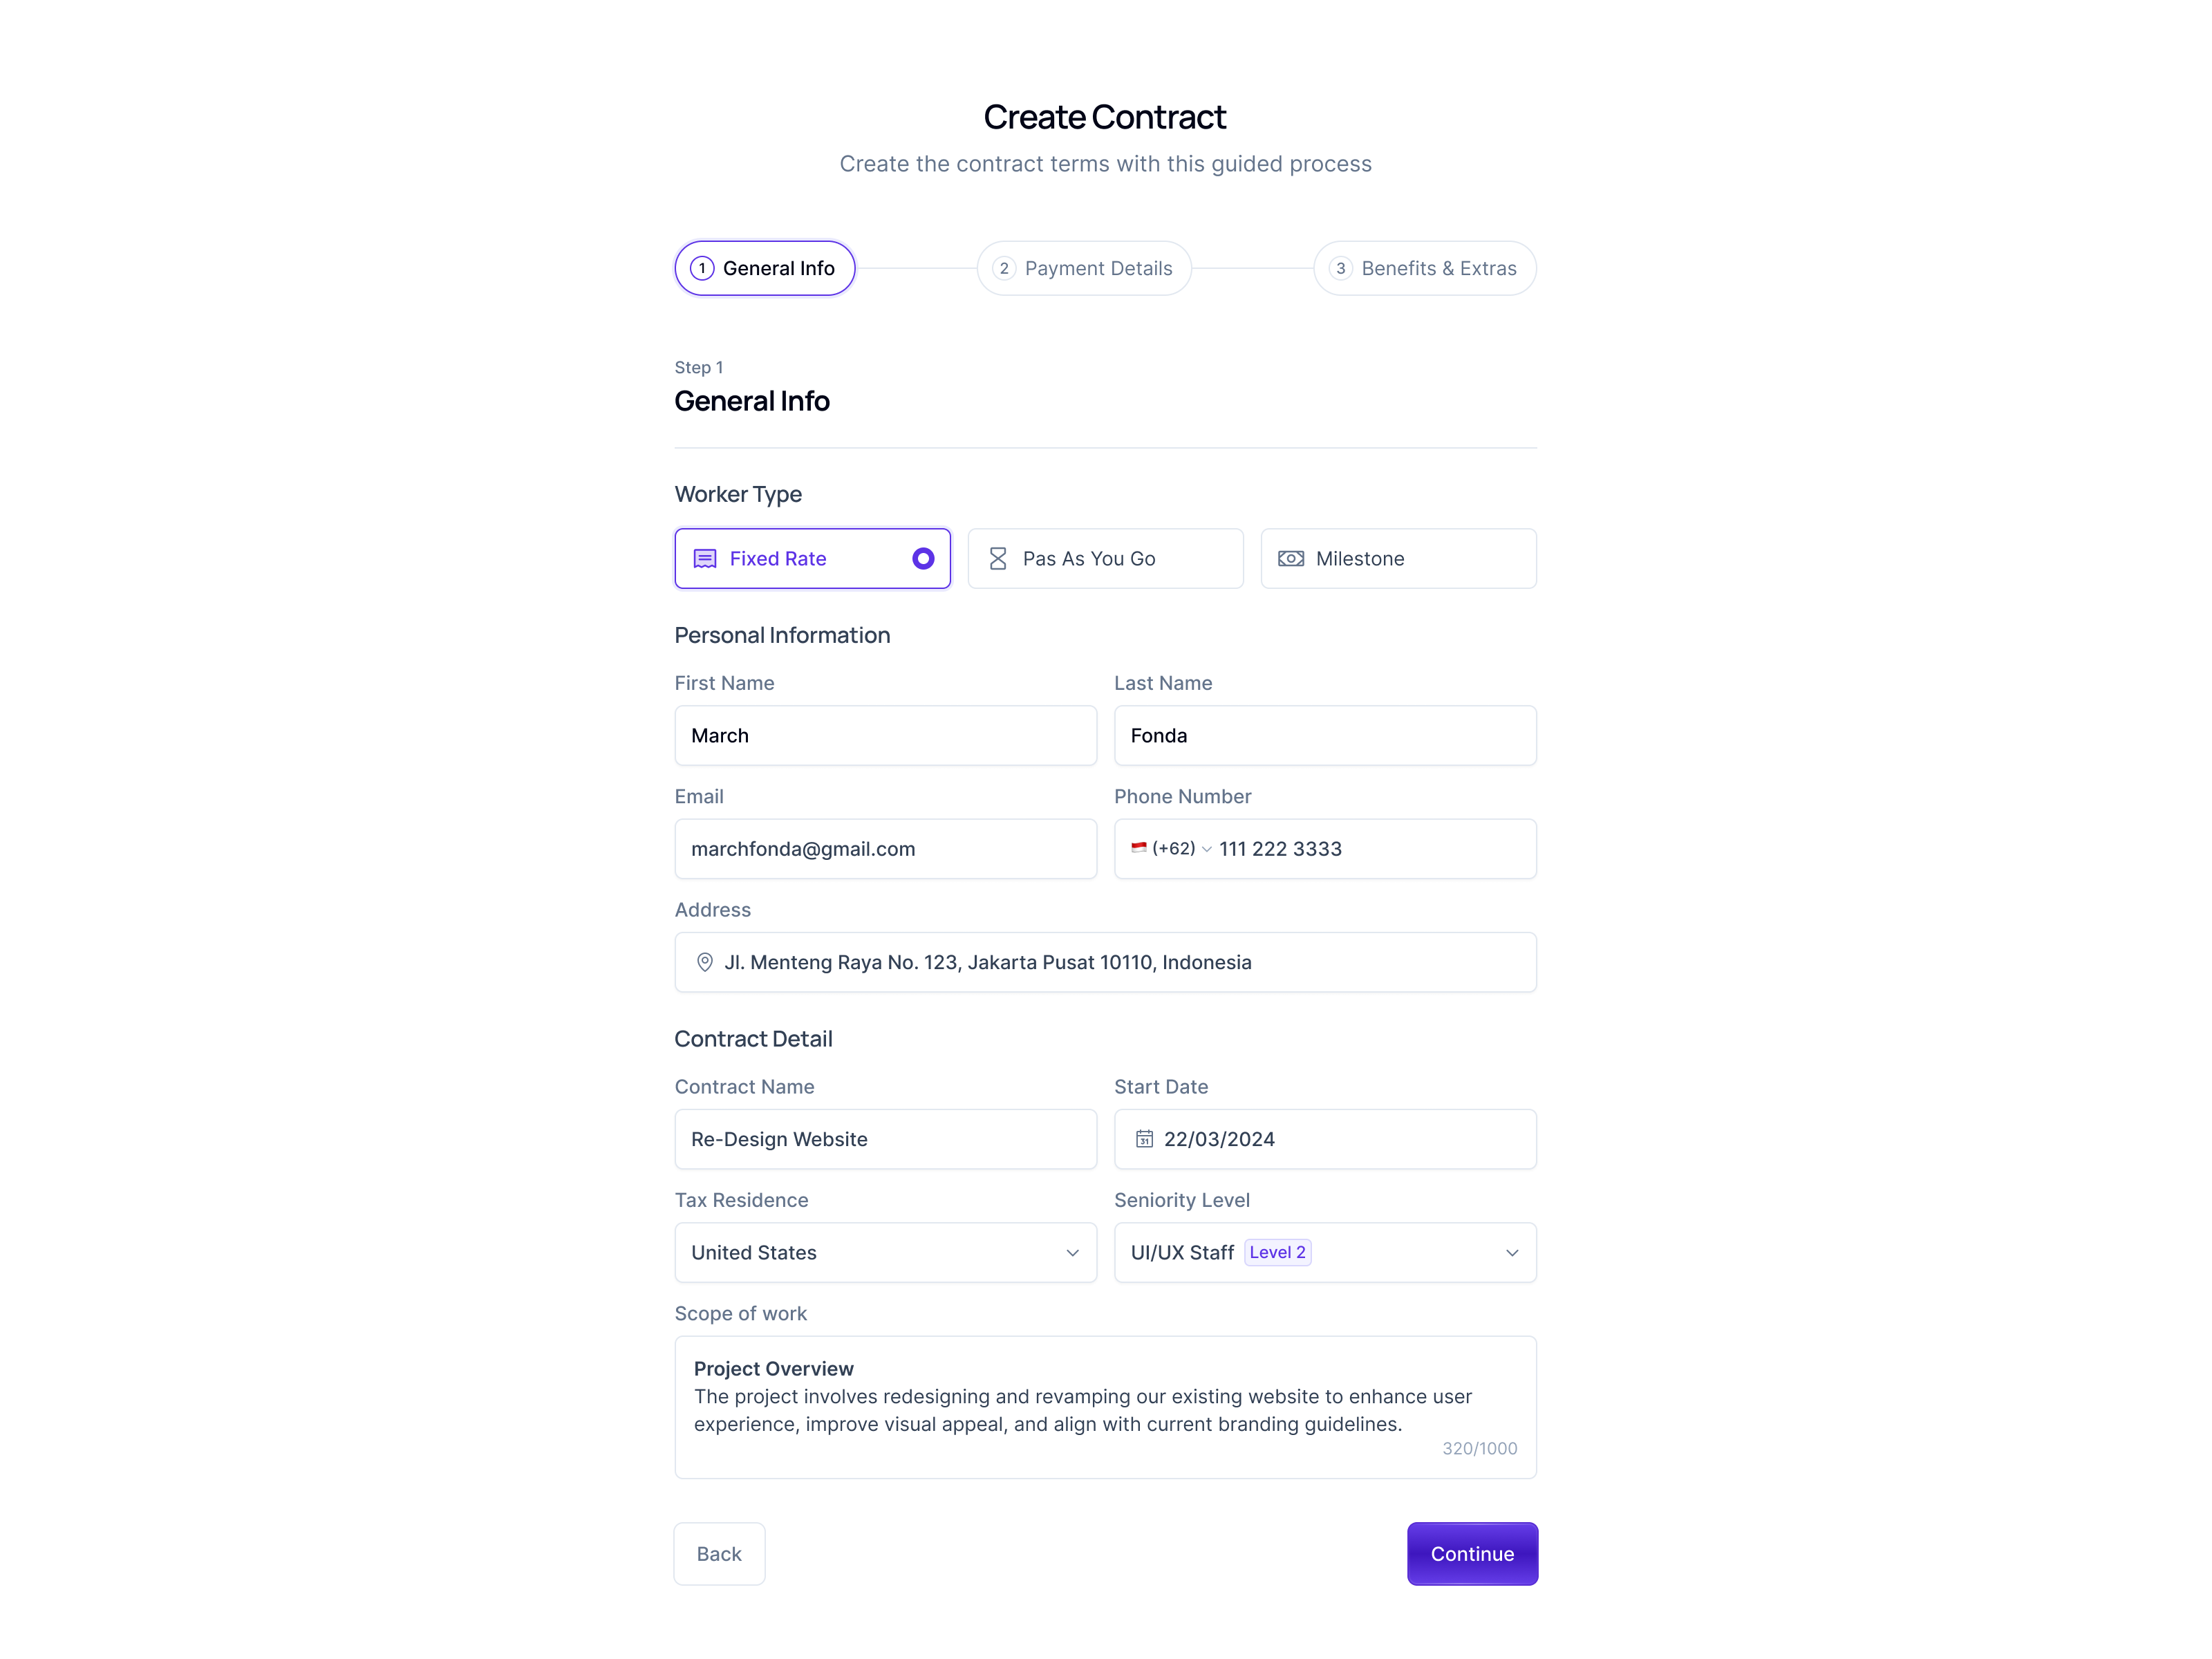Click the hourglass icon beside Pas As You Go

(x=998, y=558)
